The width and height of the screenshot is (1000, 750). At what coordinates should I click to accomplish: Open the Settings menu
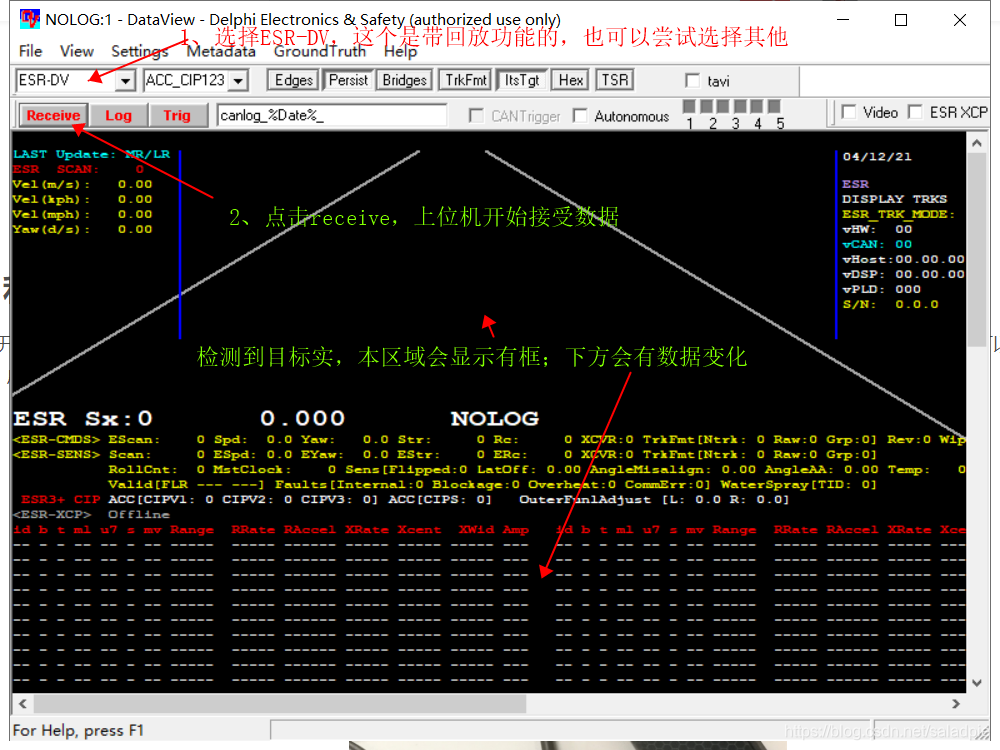(x=140, y=51)
